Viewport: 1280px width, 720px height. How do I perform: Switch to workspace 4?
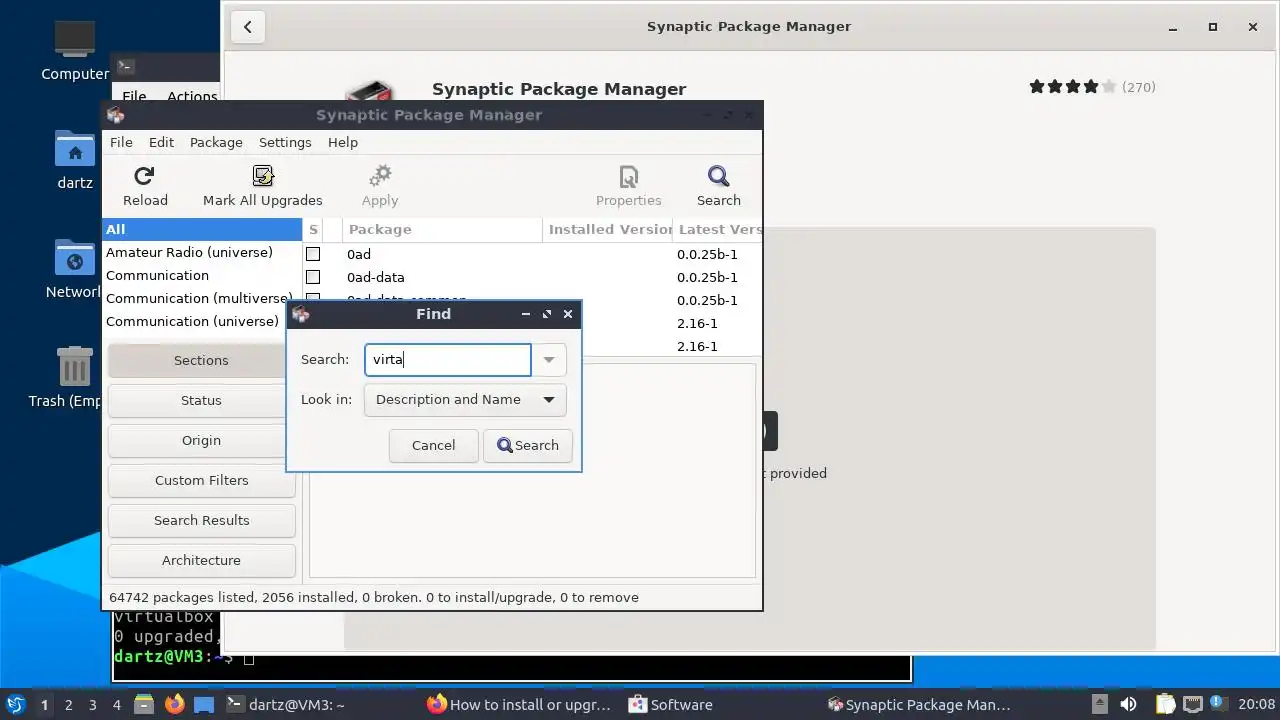(x=116, y=705)
